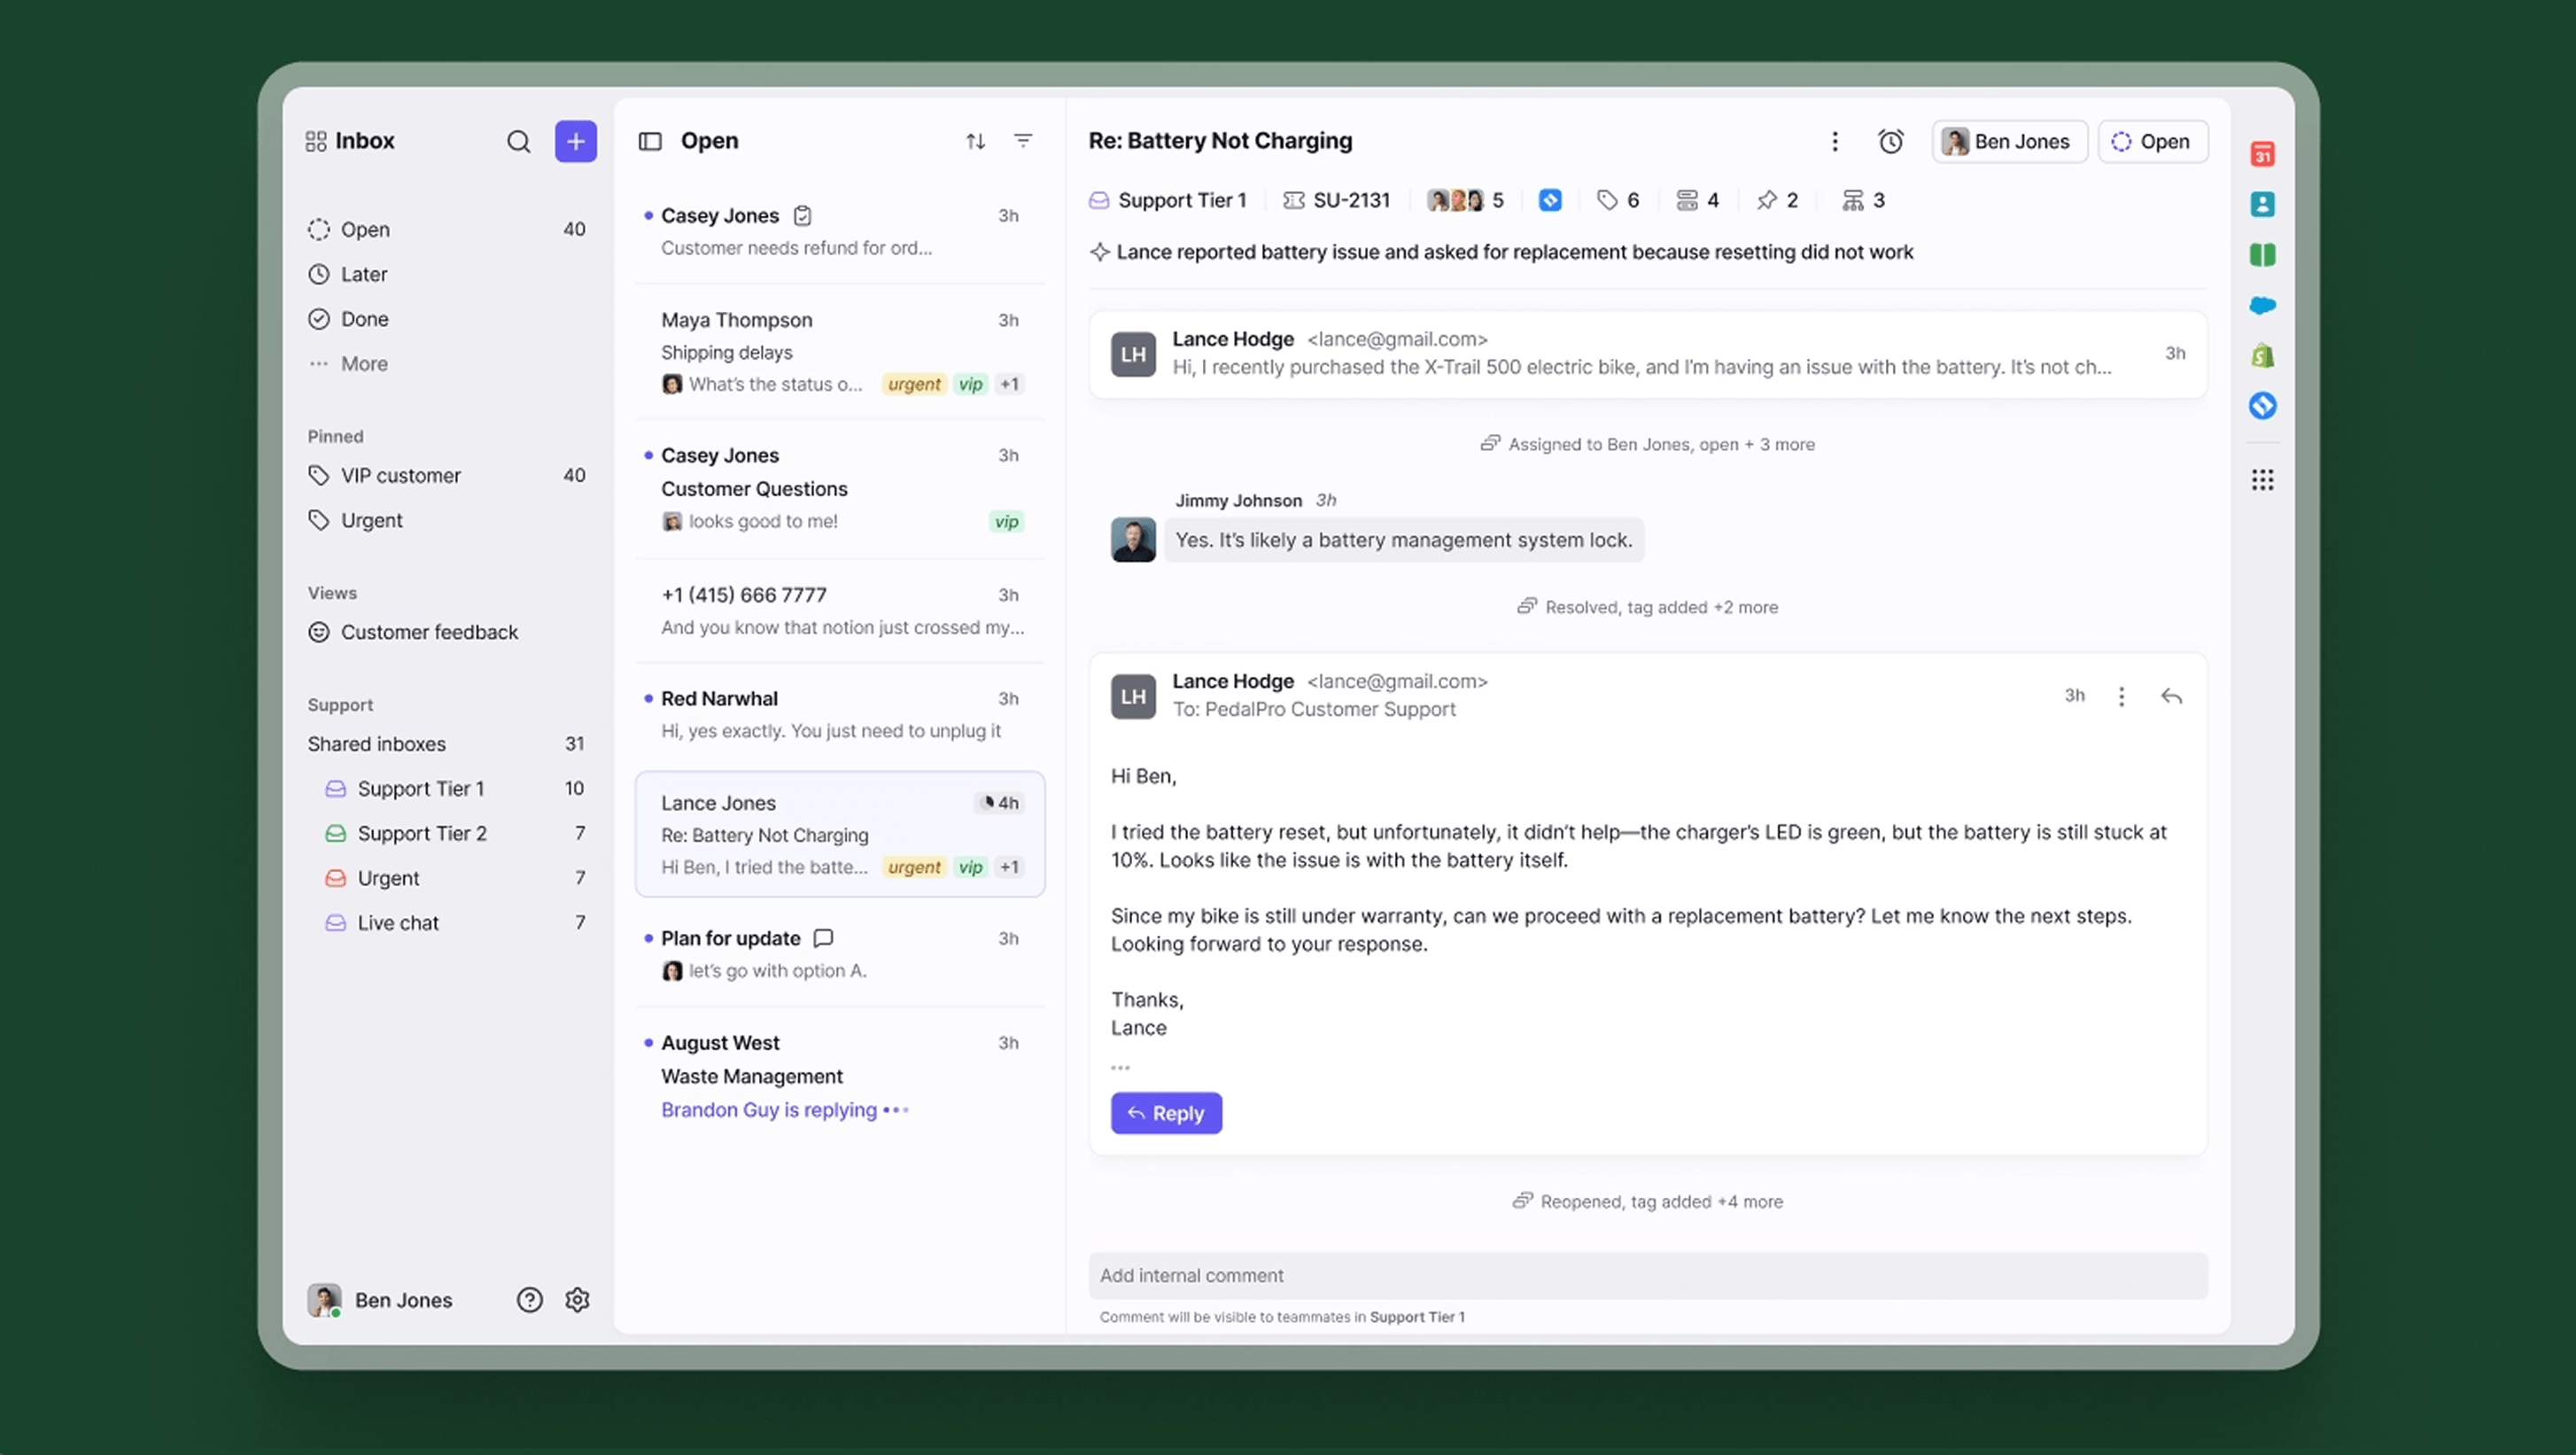The height and width of the screenshot is (1455, 2576).
Task: Open the Shopify integration icon
Action: pos(2262,355)
